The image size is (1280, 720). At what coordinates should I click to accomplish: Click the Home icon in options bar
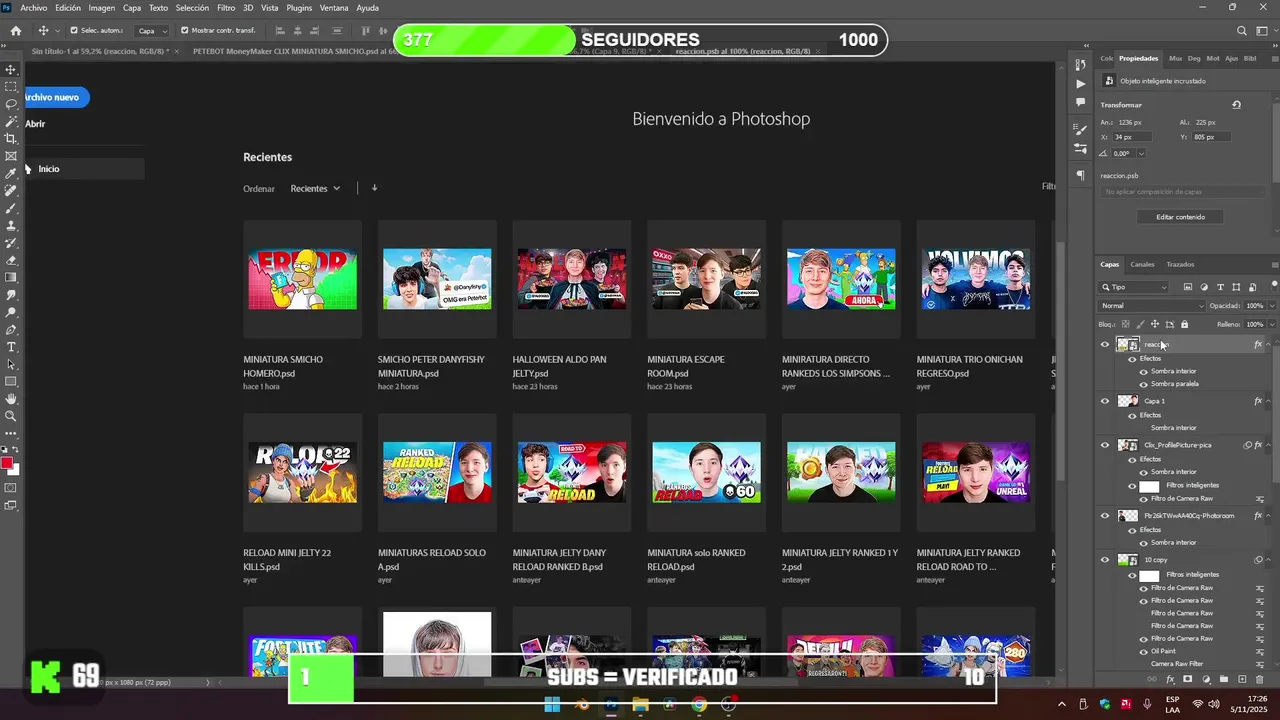[15, 31]
